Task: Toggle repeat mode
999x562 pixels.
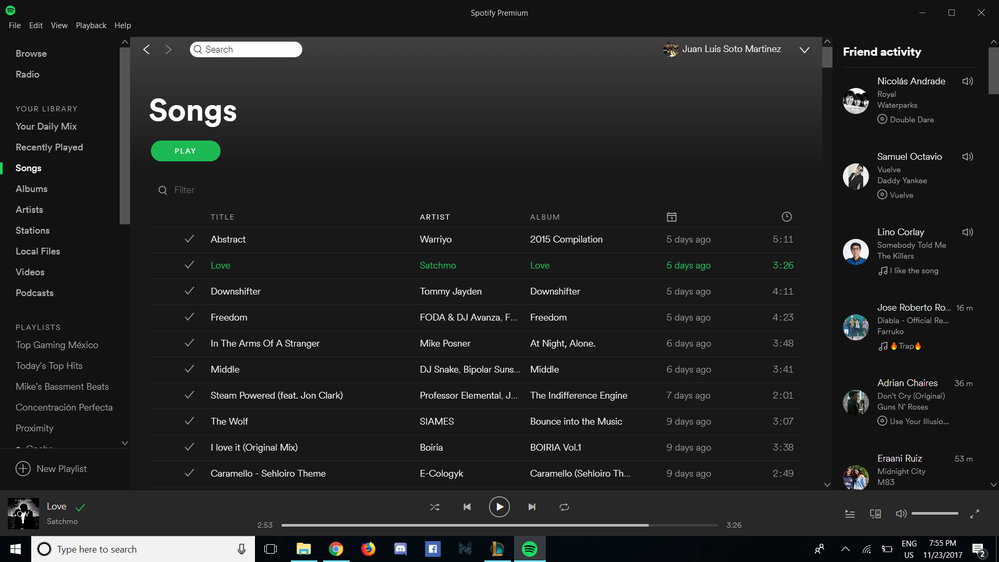Action: (564, 507)
